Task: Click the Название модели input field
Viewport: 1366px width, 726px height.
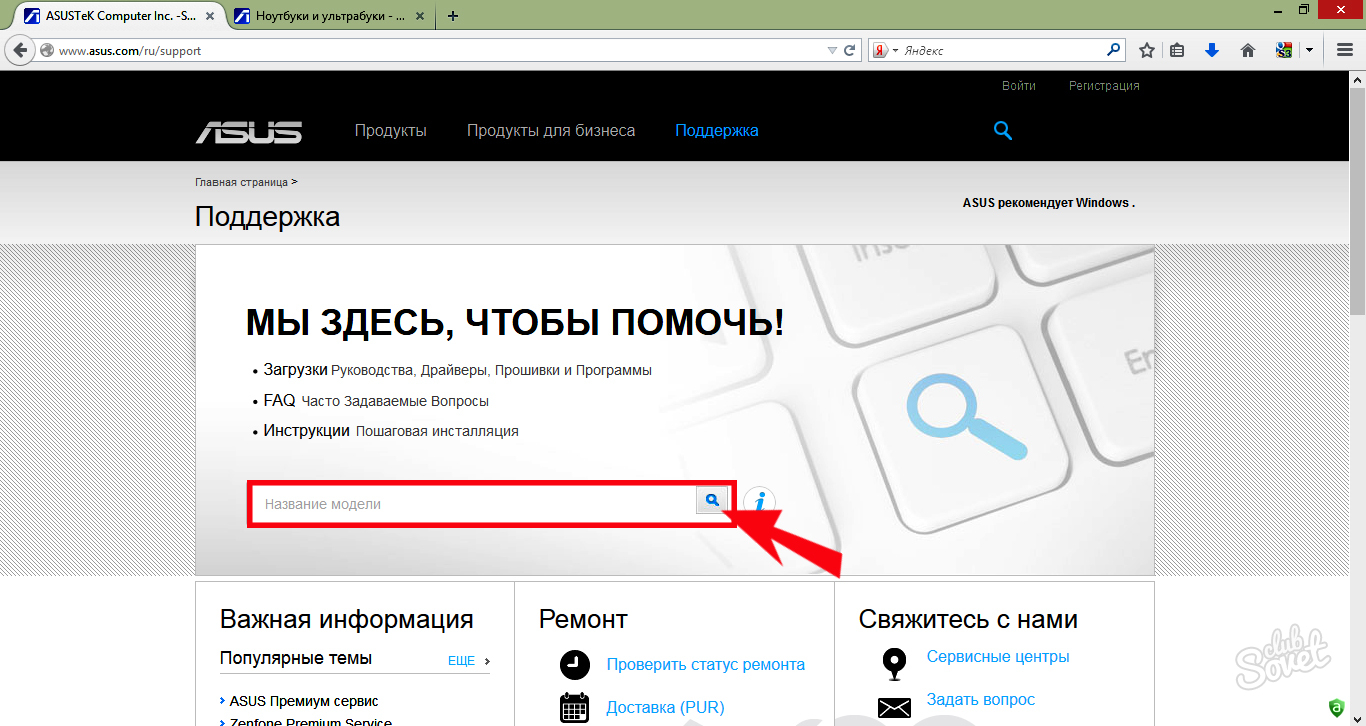Action: 473,503
